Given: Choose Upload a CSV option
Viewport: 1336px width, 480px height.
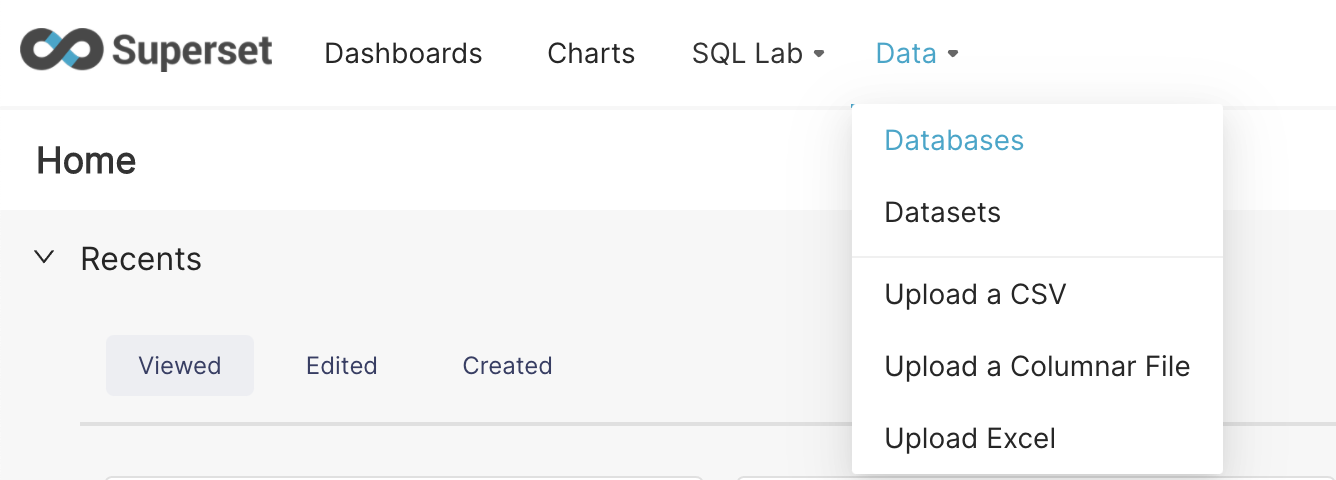Looking at the screenshot, I should click(975, 294).
